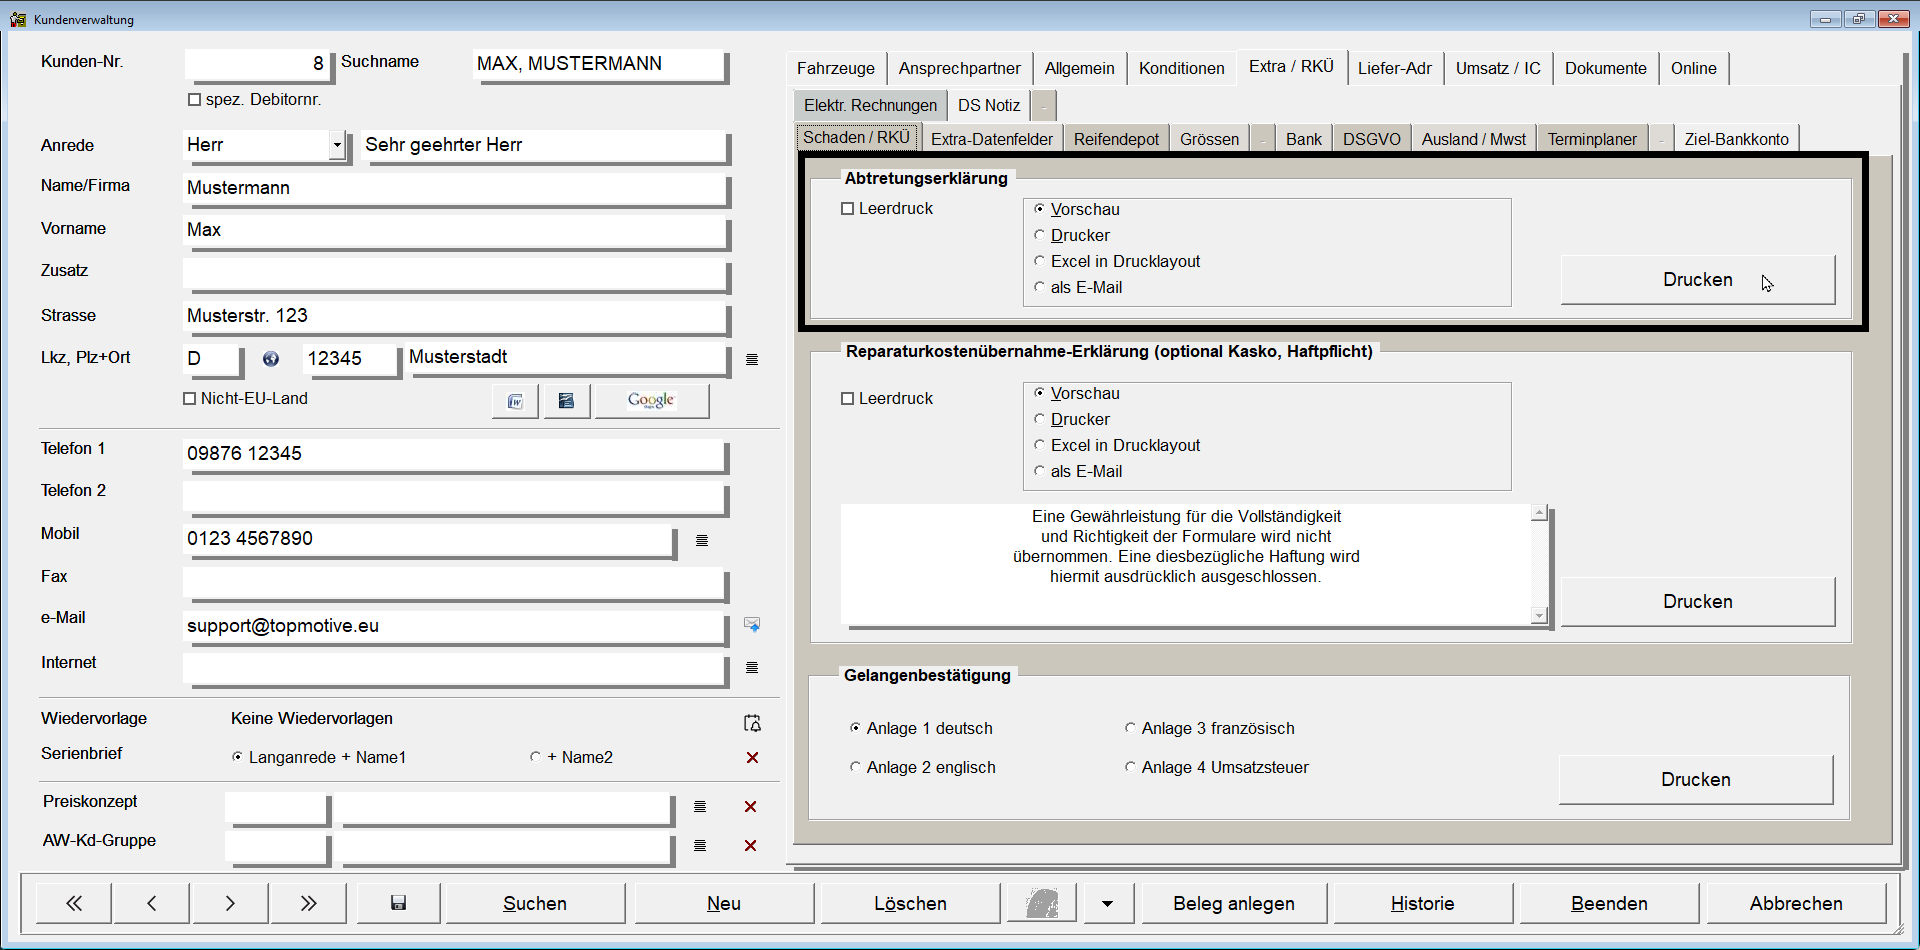Image resolution: width=1920 pixels, height=950 pixels.
Task: Open Wiedervorlage calendar reminder icon
Action: click(752, 723)
